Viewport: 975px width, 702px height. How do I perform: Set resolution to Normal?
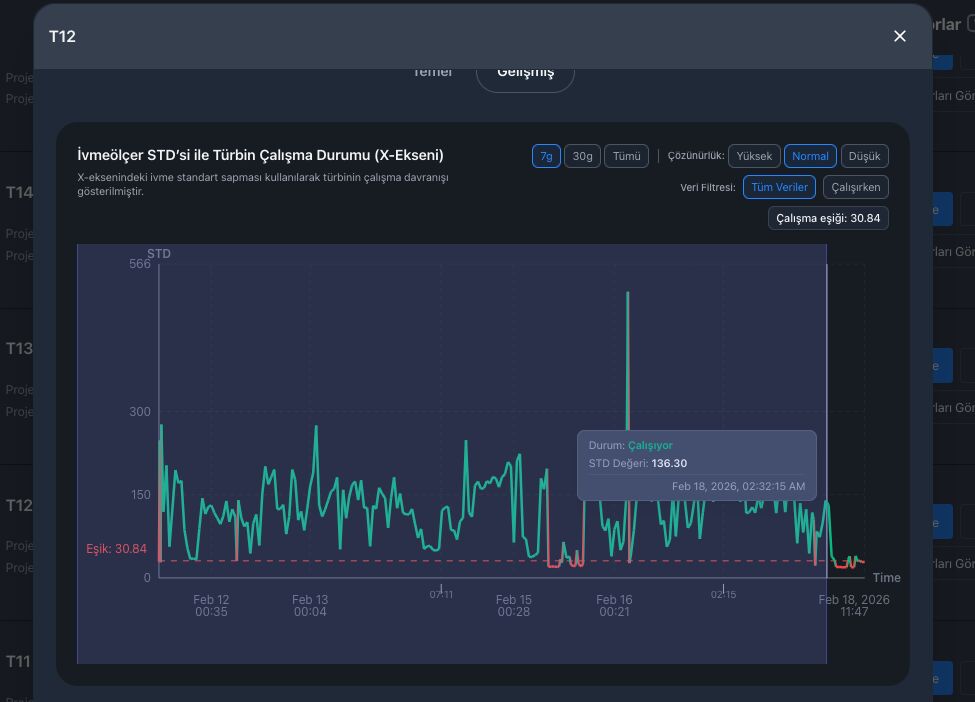point(810,156)
